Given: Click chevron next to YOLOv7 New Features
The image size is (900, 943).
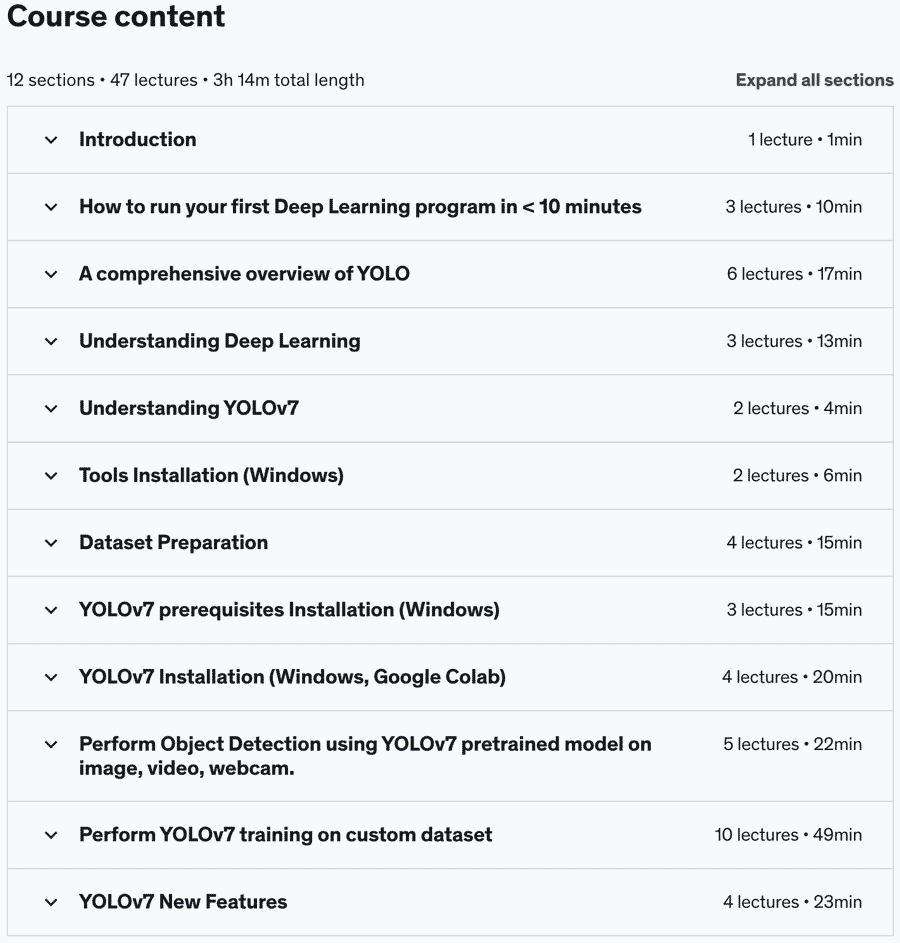Looking at the screenshot, I should tap(51, 902).
